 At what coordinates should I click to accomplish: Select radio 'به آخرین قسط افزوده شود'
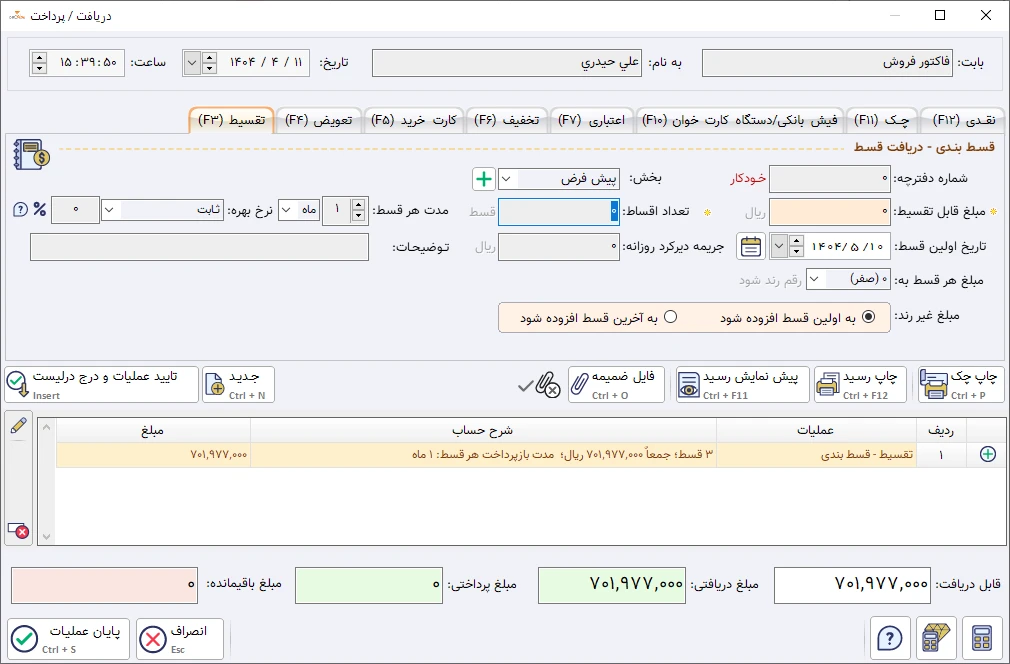click(x=672, y=317)
